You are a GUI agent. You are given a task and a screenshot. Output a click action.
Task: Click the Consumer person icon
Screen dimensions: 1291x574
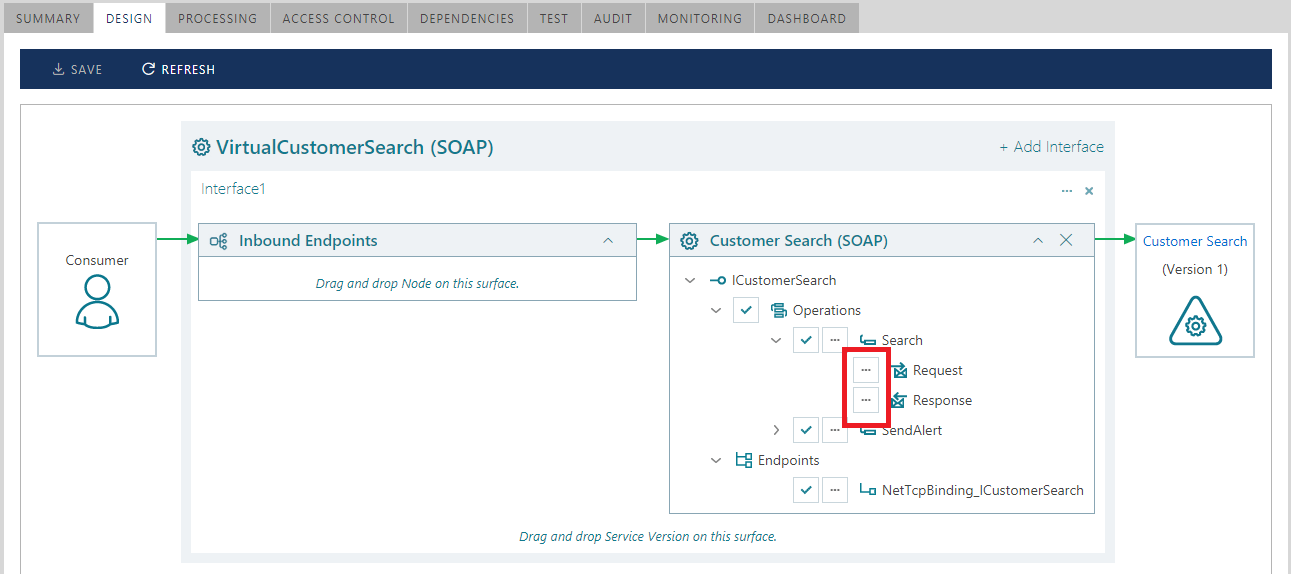(x=97, y=301)
